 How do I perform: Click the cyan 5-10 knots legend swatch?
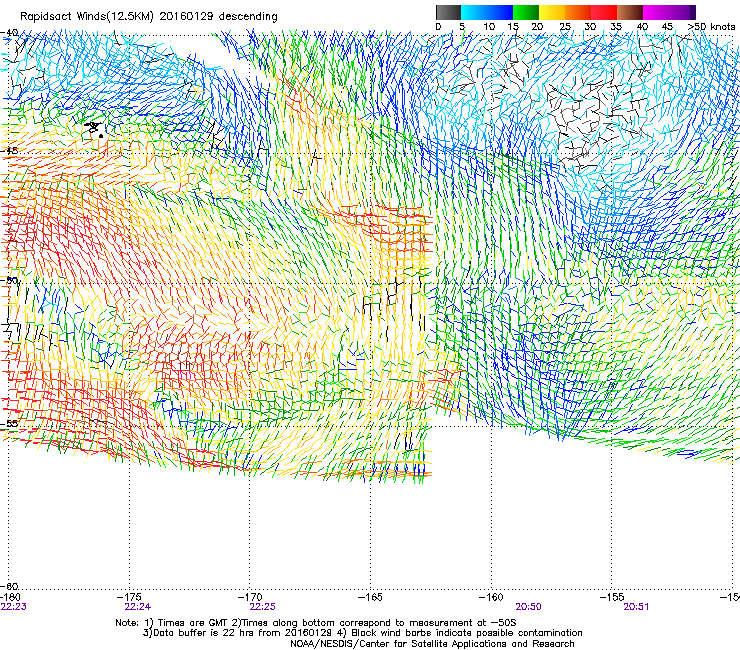click(x=474, y=12)
